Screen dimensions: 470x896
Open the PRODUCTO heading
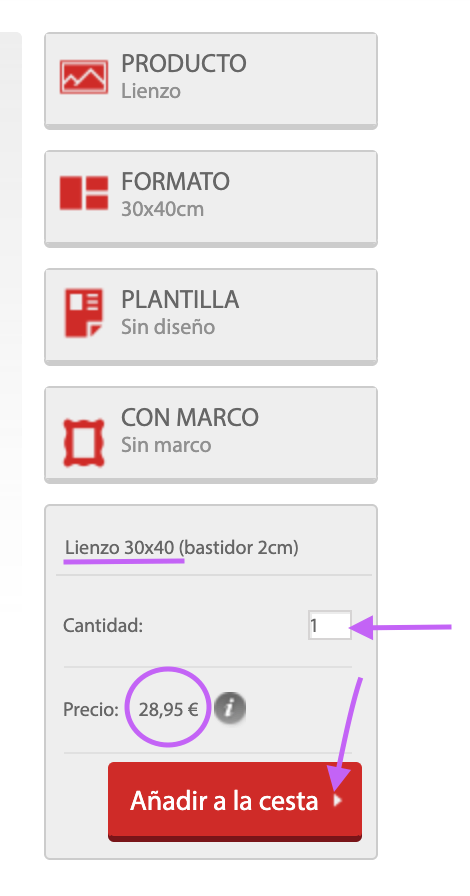(184, 63)
